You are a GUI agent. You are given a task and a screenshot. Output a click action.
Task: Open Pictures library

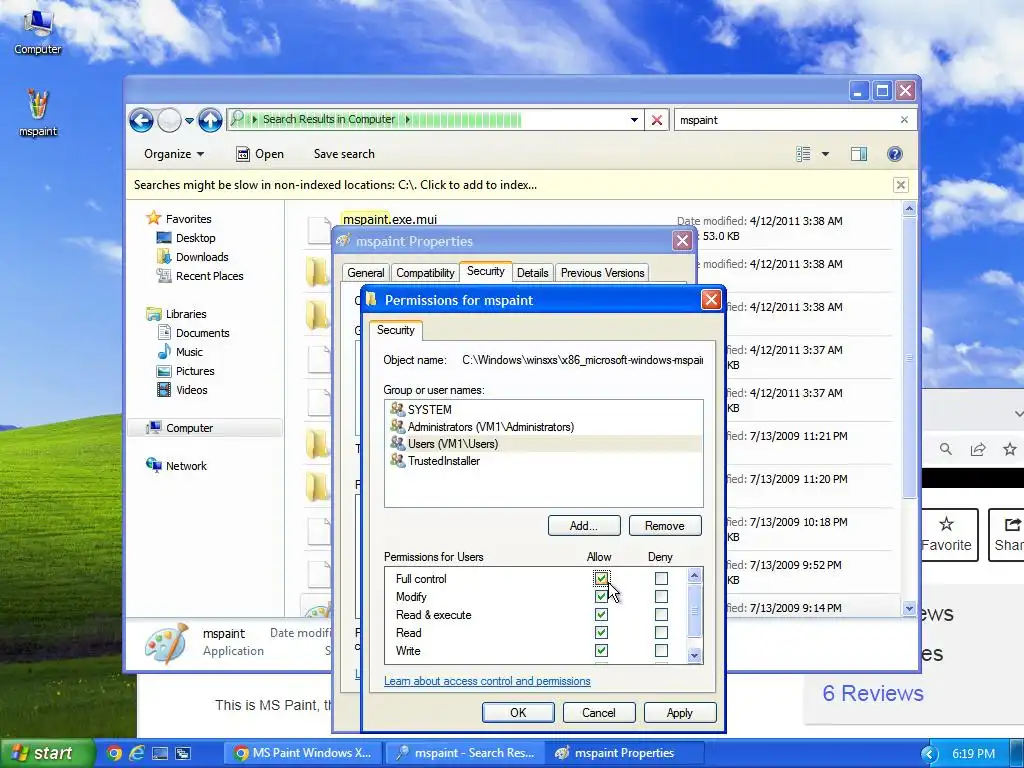185,370
